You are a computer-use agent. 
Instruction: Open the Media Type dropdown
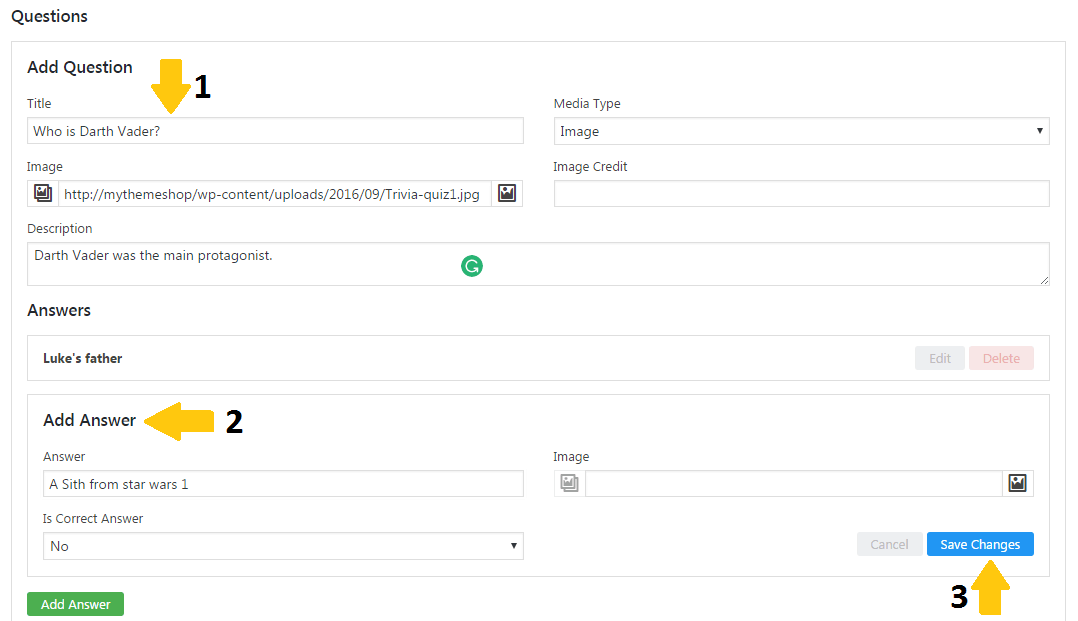(801, 131)
